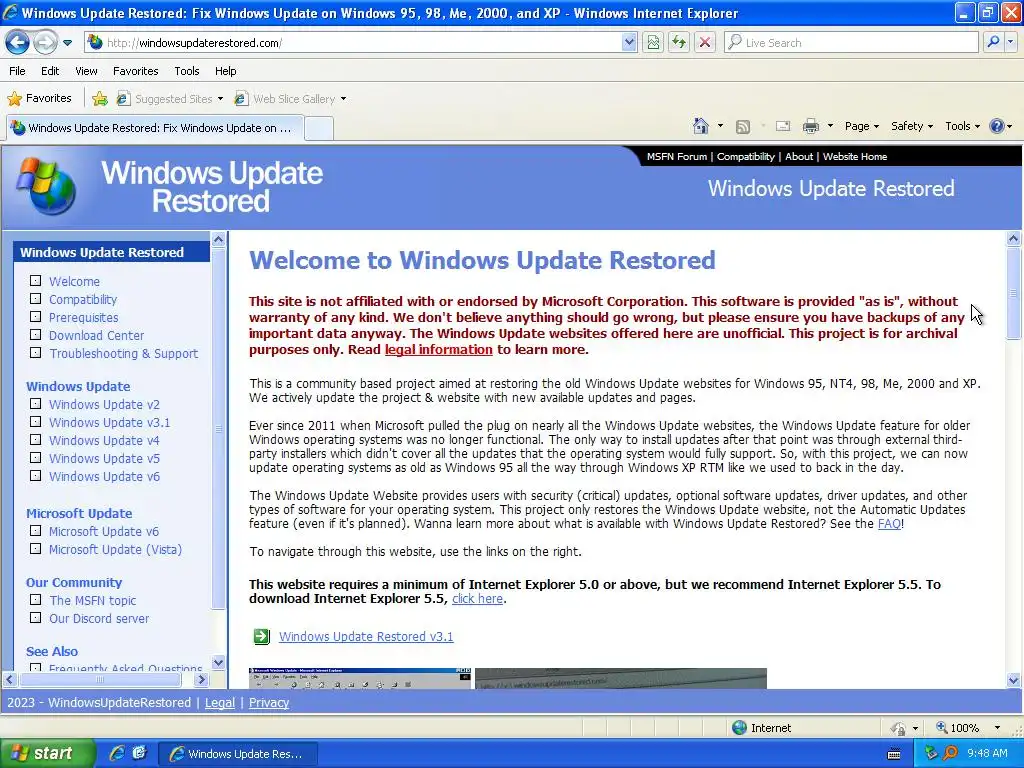Viewport: 1024px width, 768px height.
Task: Open Website Home header link
Action: 855,157
